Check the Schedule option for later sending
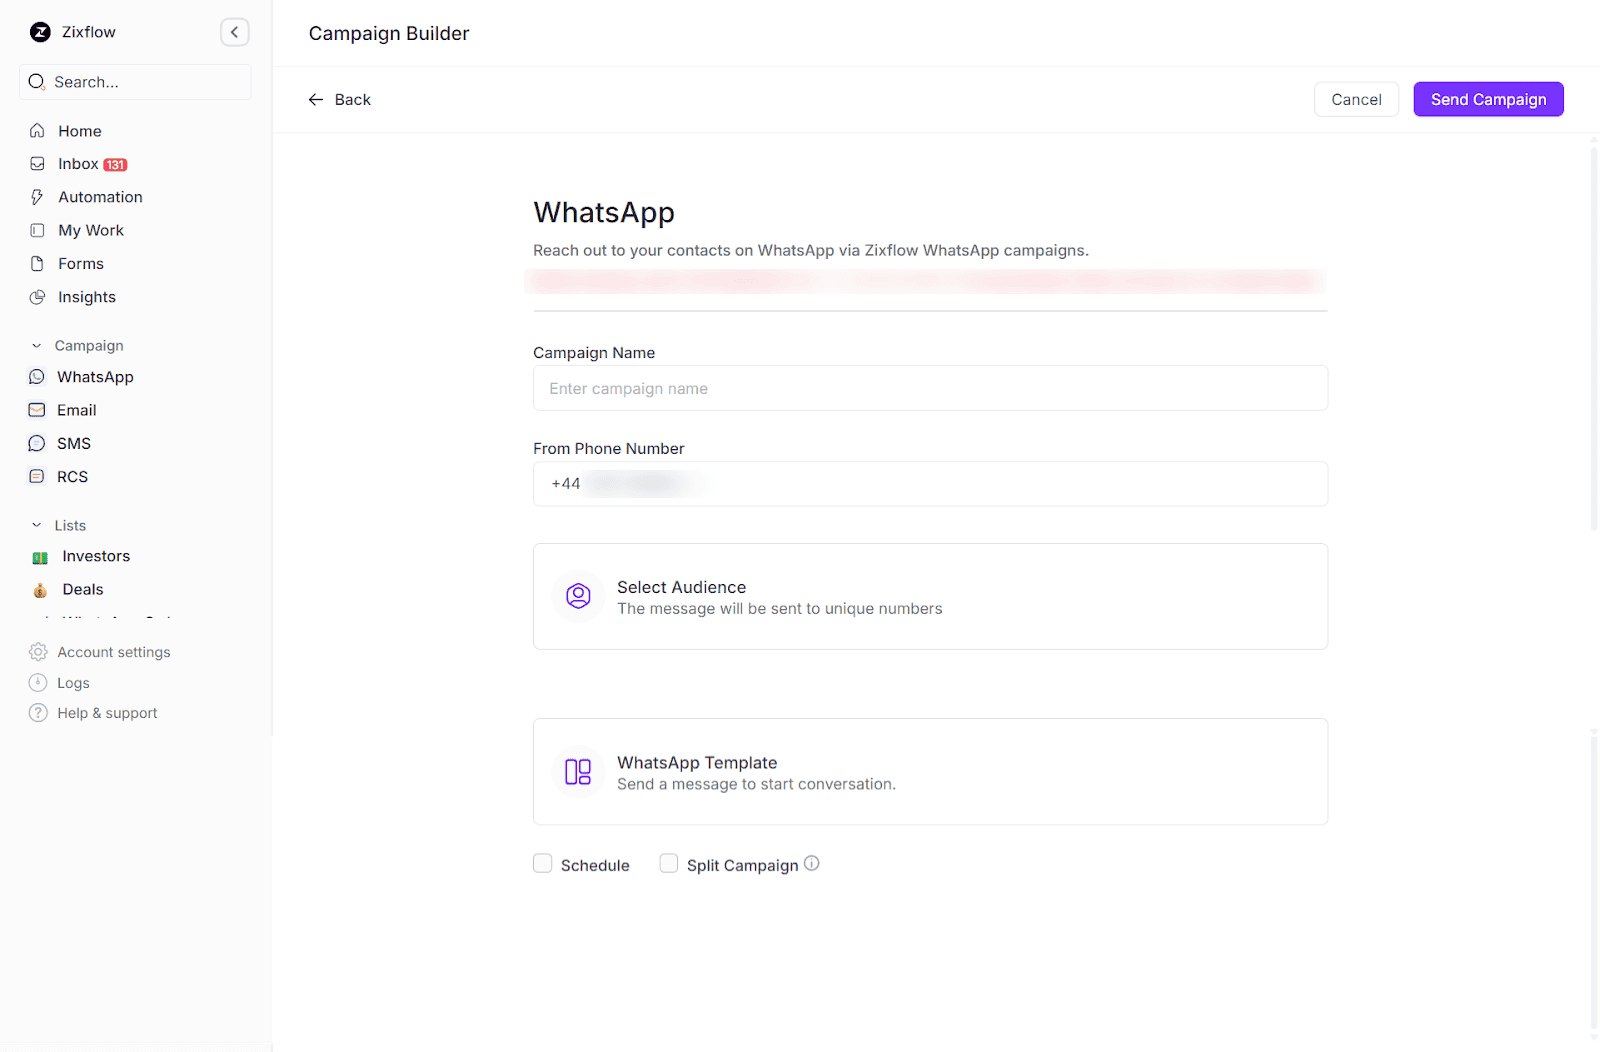The height and width of the screenshot is (1052, 1600). 542,863
